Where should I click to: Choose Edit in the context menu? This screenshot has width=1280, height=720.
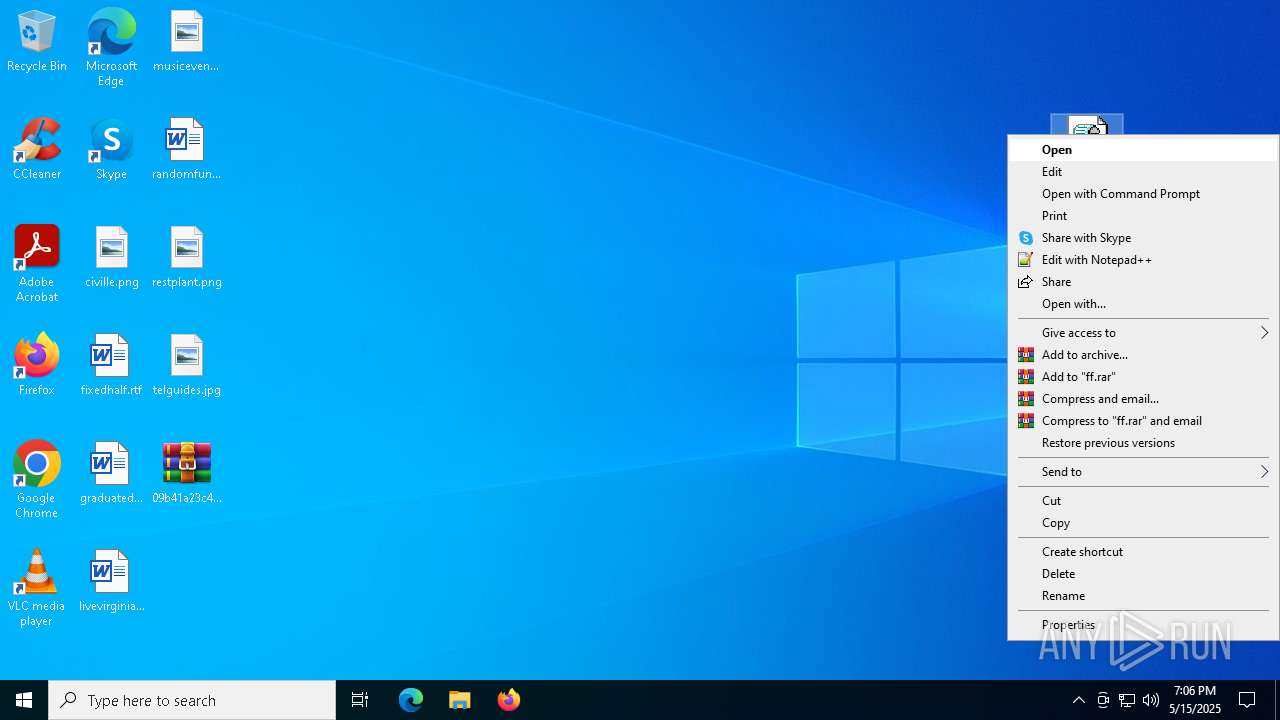pos(1143,172)
